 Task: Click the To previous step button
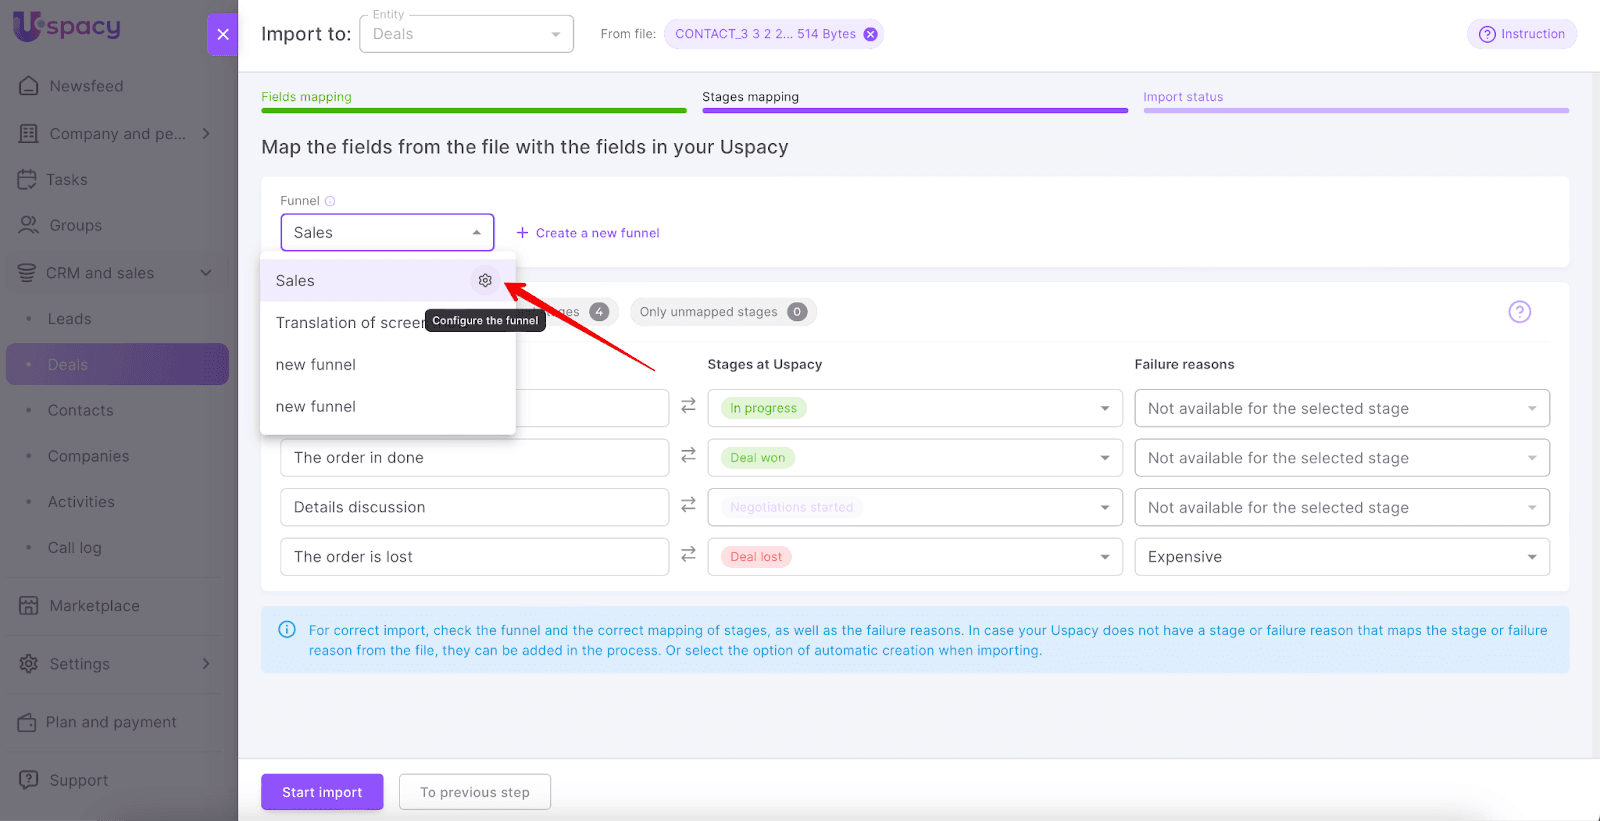coord(474,792)
